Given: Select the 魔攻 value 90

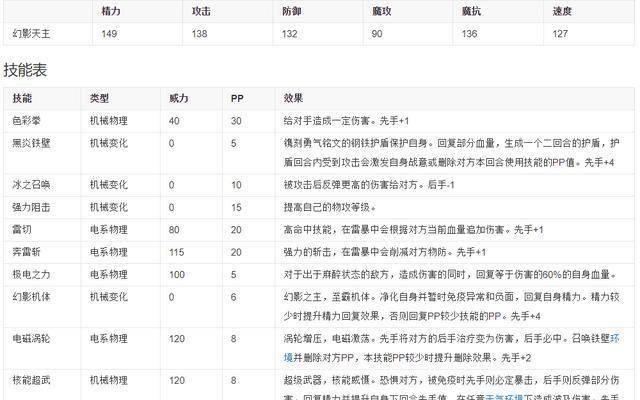Looking at the screenshot, I should pyautogui.click(x=377, y=33).
